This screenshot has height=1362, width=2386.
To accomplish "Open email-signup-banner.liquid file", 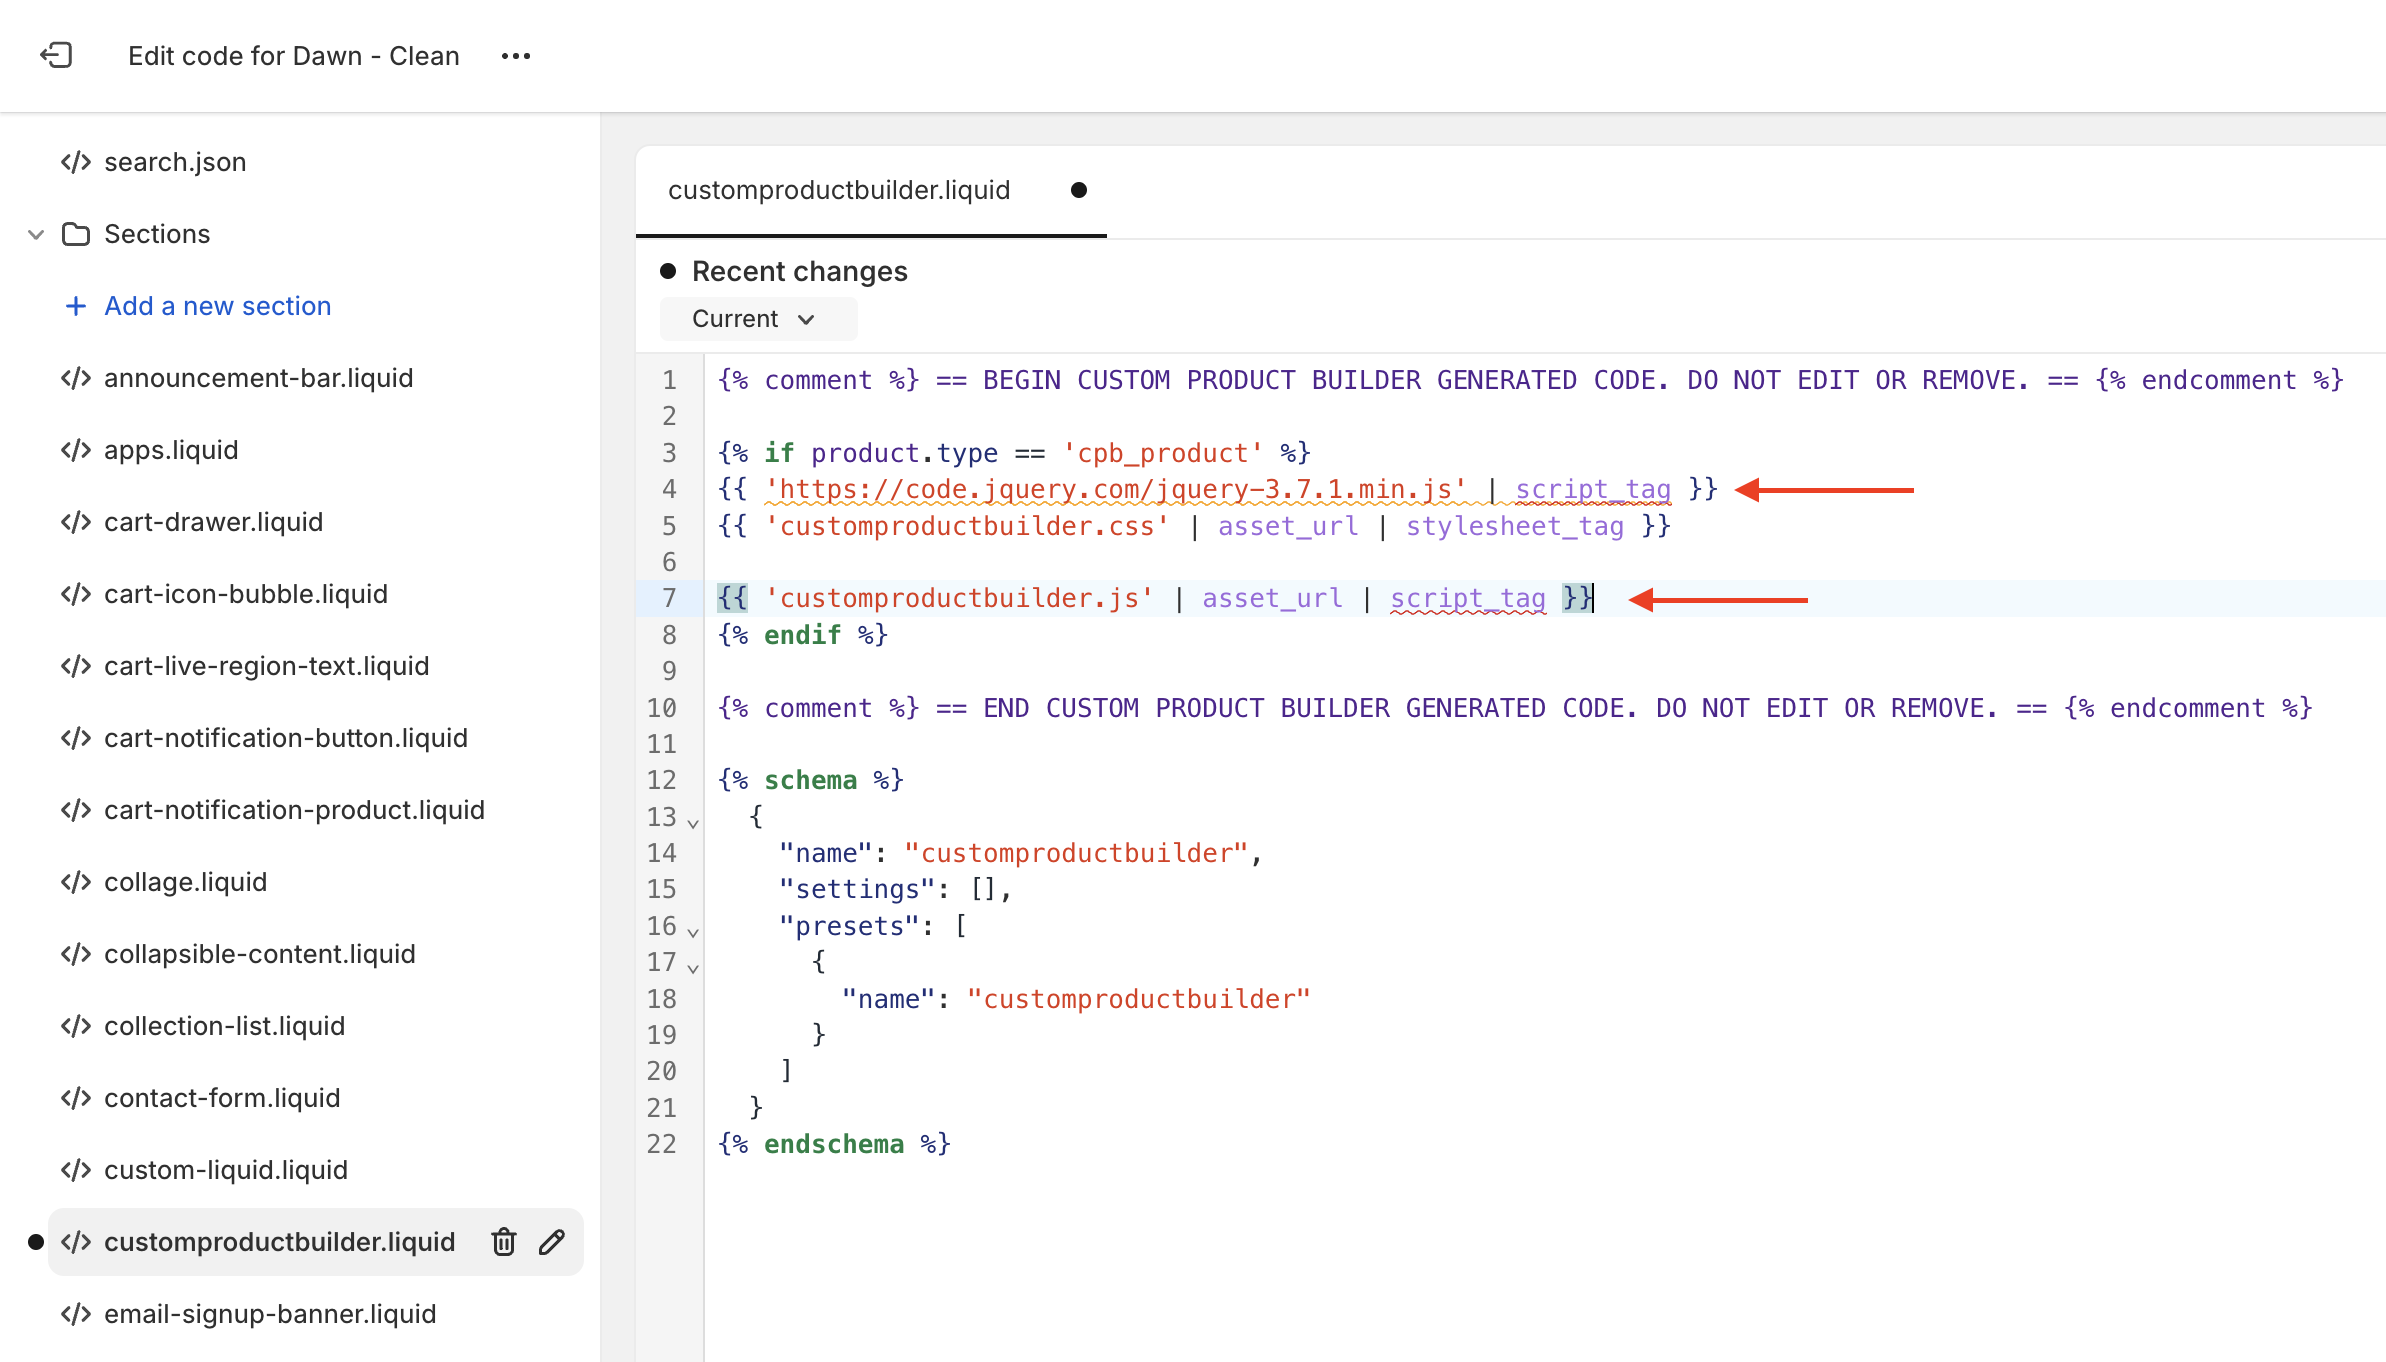I will [x=270, y=1314].
